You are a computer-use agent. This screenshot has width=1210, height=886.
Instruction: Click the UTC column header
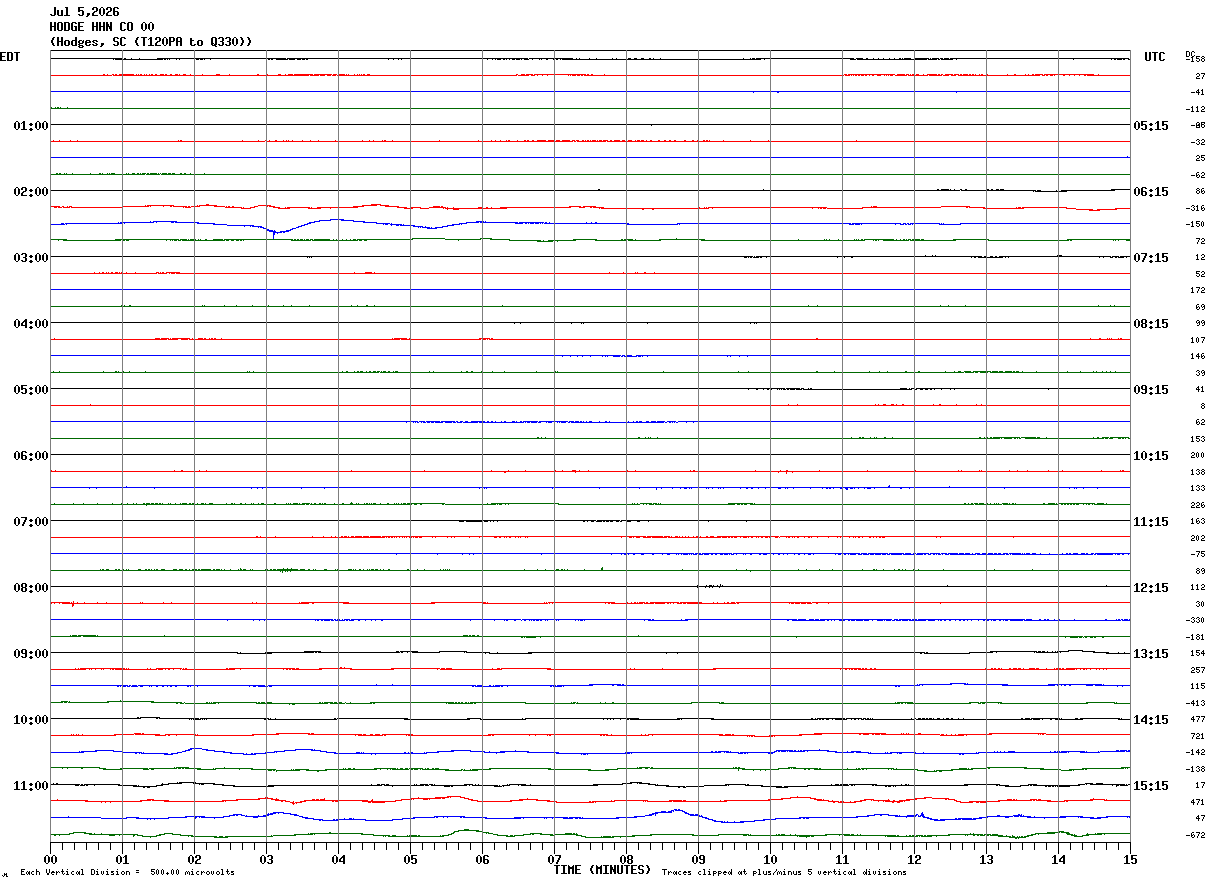point(1155,57)
